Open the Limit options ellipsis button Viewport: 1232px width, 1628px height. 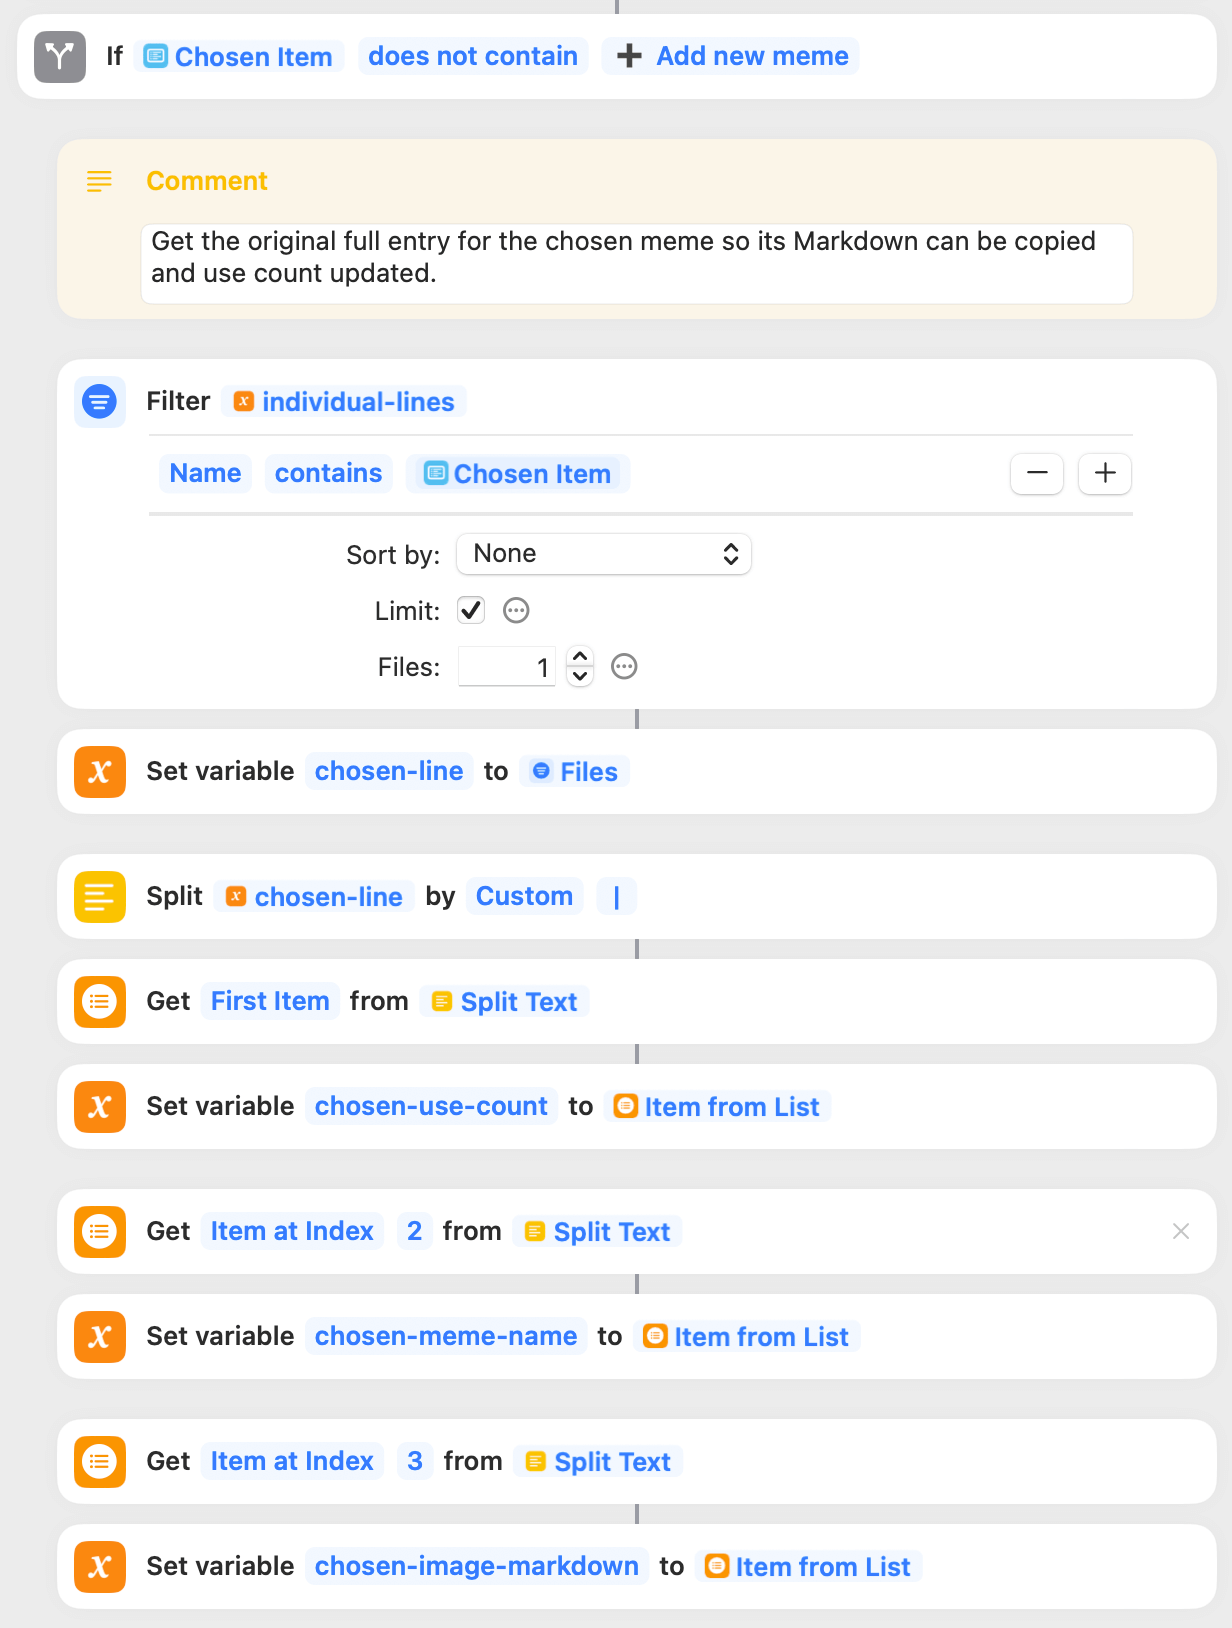(516, 610)
